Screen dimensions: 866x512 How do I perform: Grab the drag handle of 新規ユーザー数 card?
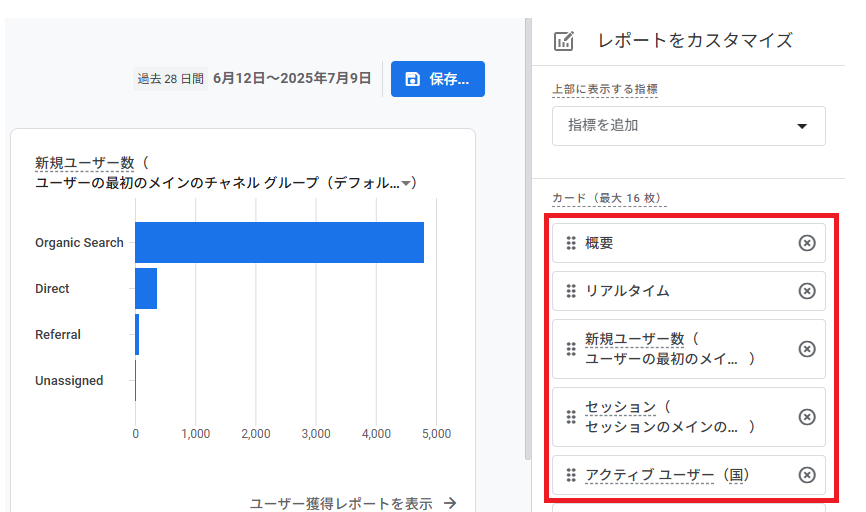coord(571,349)
